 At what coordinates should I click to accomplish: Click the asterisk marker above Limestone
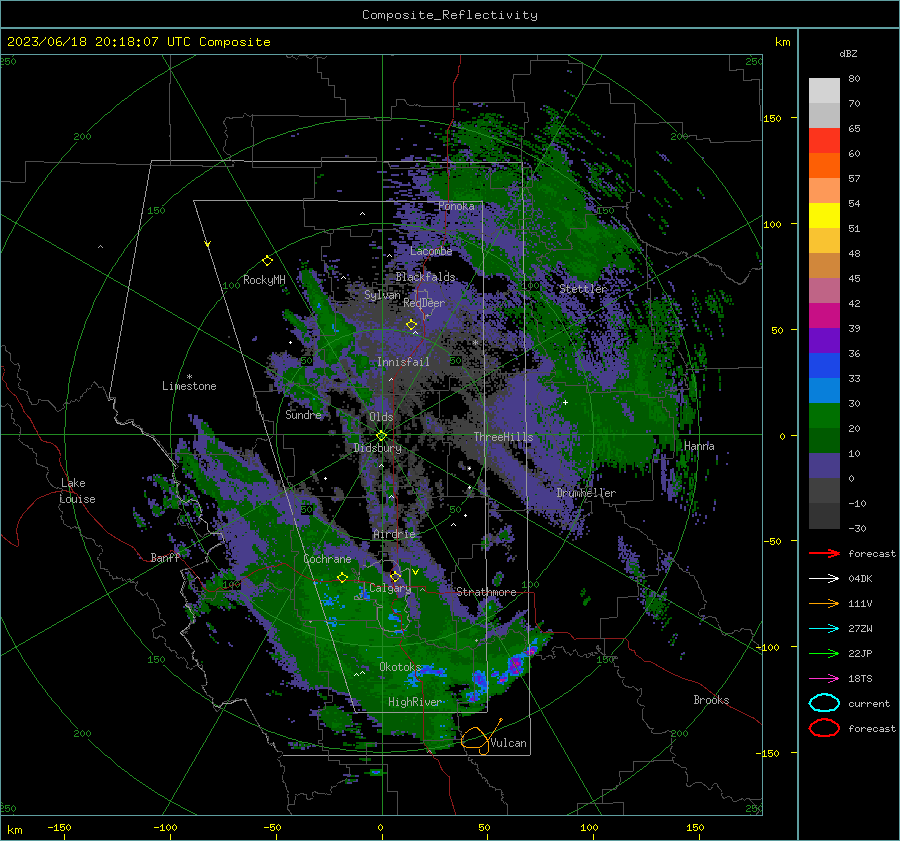click(x=189, y=377)
